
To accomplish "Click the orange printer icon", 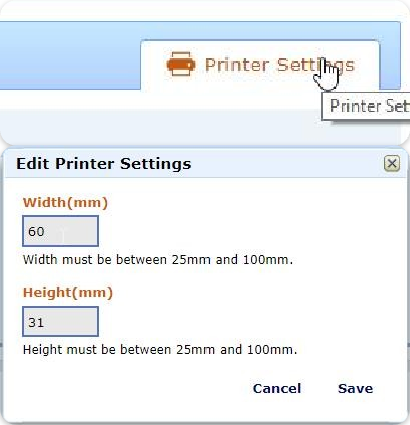I will 181,64.
